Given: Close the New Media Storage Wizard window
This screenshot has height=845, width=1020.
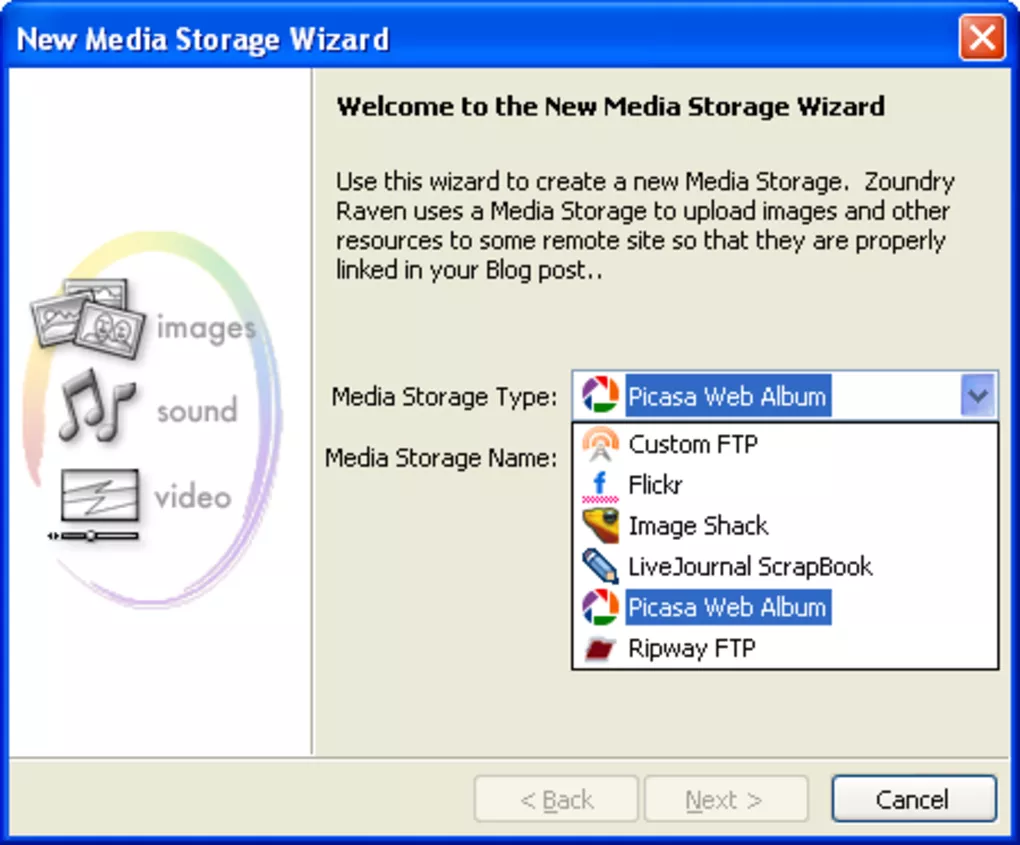Looking at the screenshot, I should pos(981,40).
